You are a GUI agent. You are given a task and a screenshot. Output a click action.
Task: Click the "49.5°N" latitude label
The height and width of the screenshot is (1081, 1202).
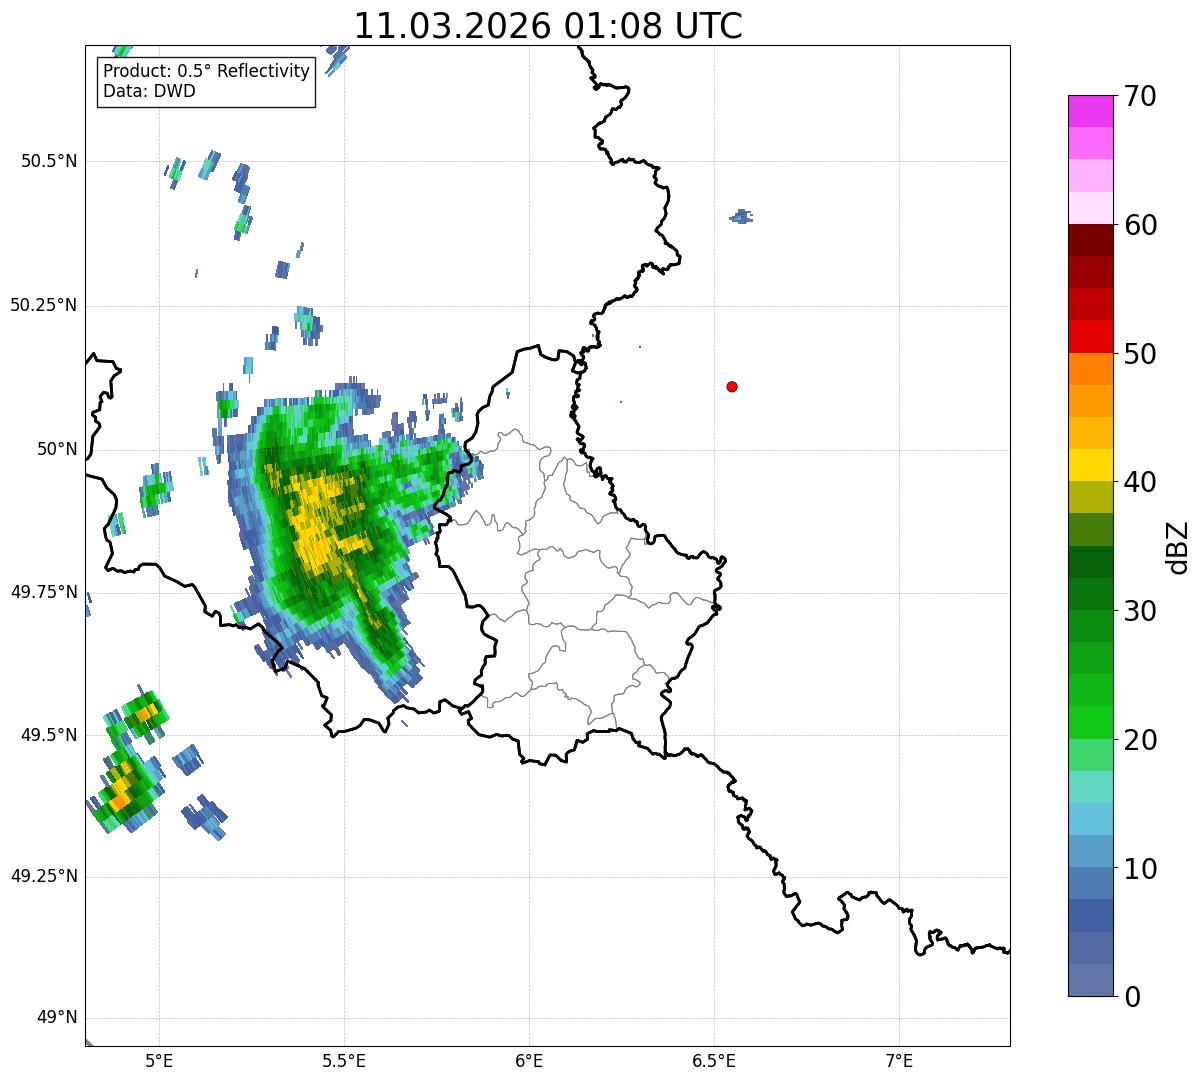(x=49, y=735)
